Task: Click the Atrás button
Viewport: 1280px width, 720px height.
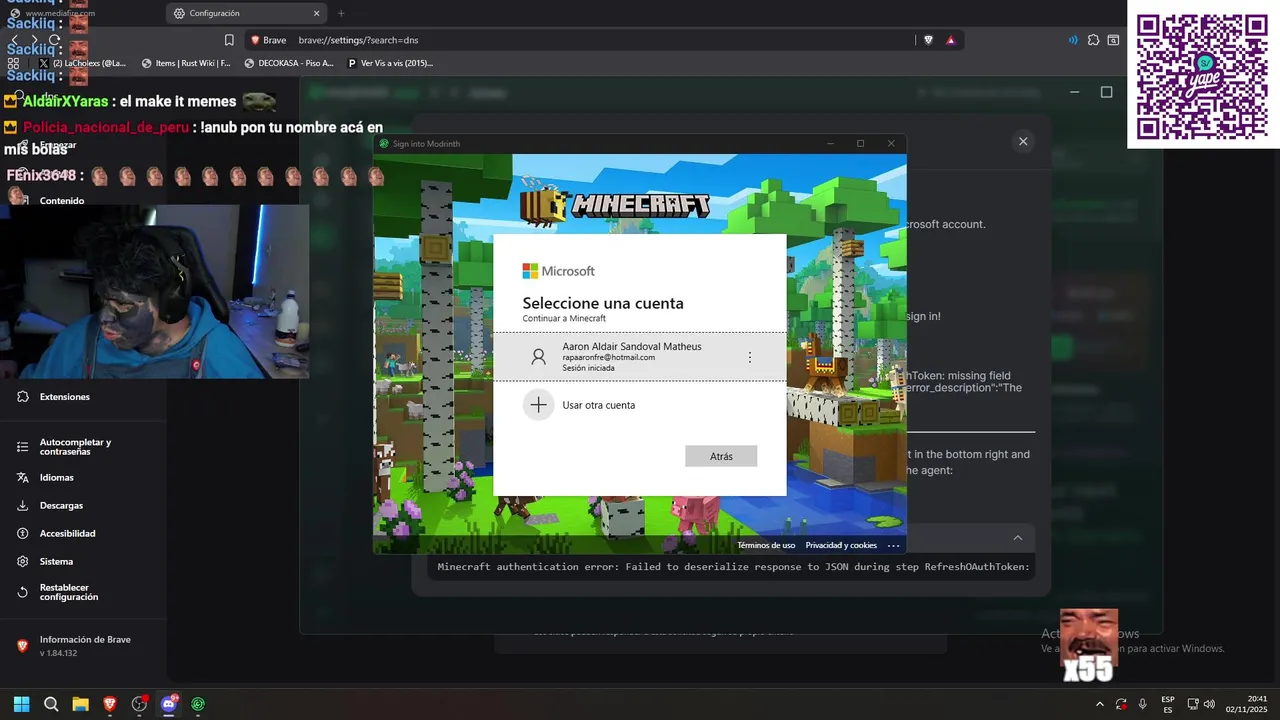Action: pyautogui.click(x=721, y=456)
